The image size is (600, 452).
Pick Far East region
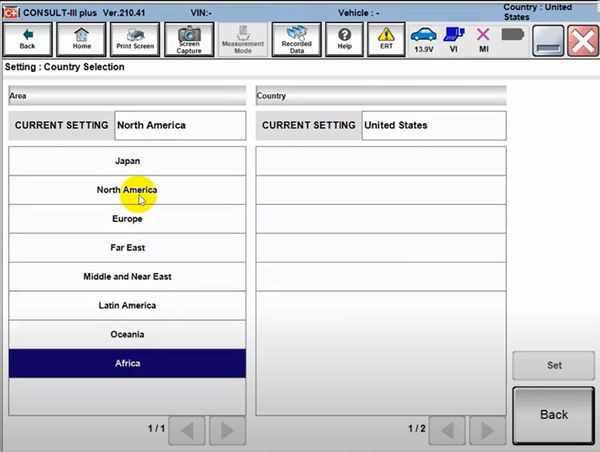pyautogui.click(x=127, y=248)
